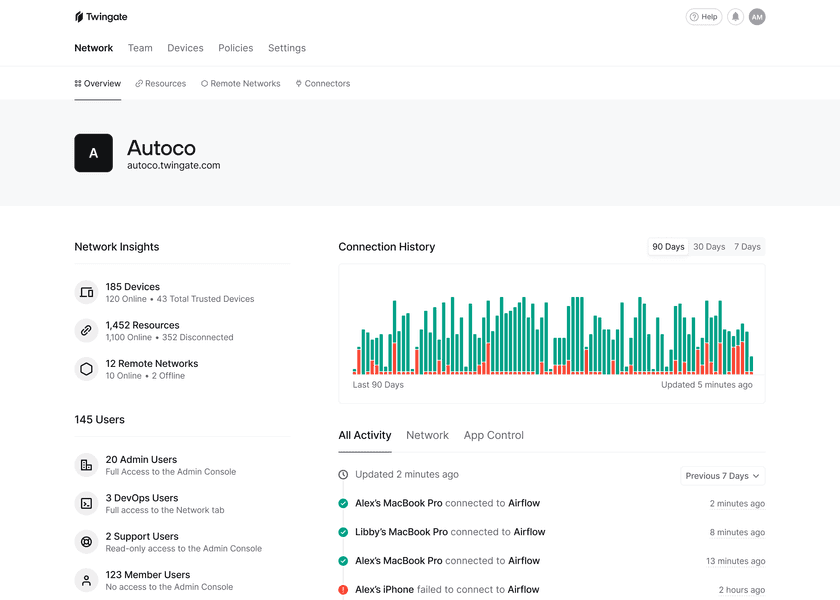Expand the Previous 7 Days dropdown
The image size is (840, 600).
(722, 476)
